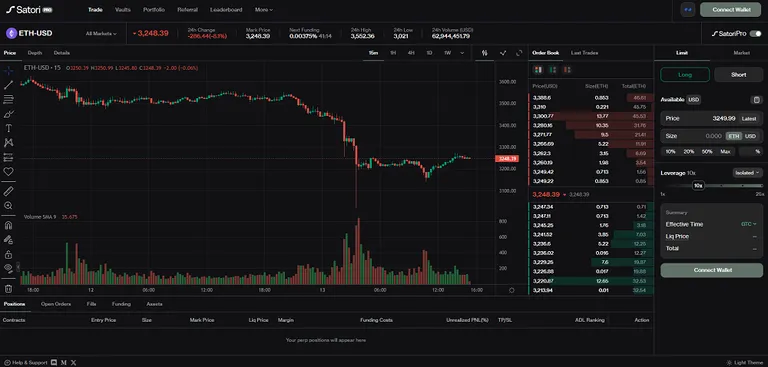The height and width of the screenshot is (367, 768).
Task: Open the Fibonacci retracement tool
Action: [8, 99]
